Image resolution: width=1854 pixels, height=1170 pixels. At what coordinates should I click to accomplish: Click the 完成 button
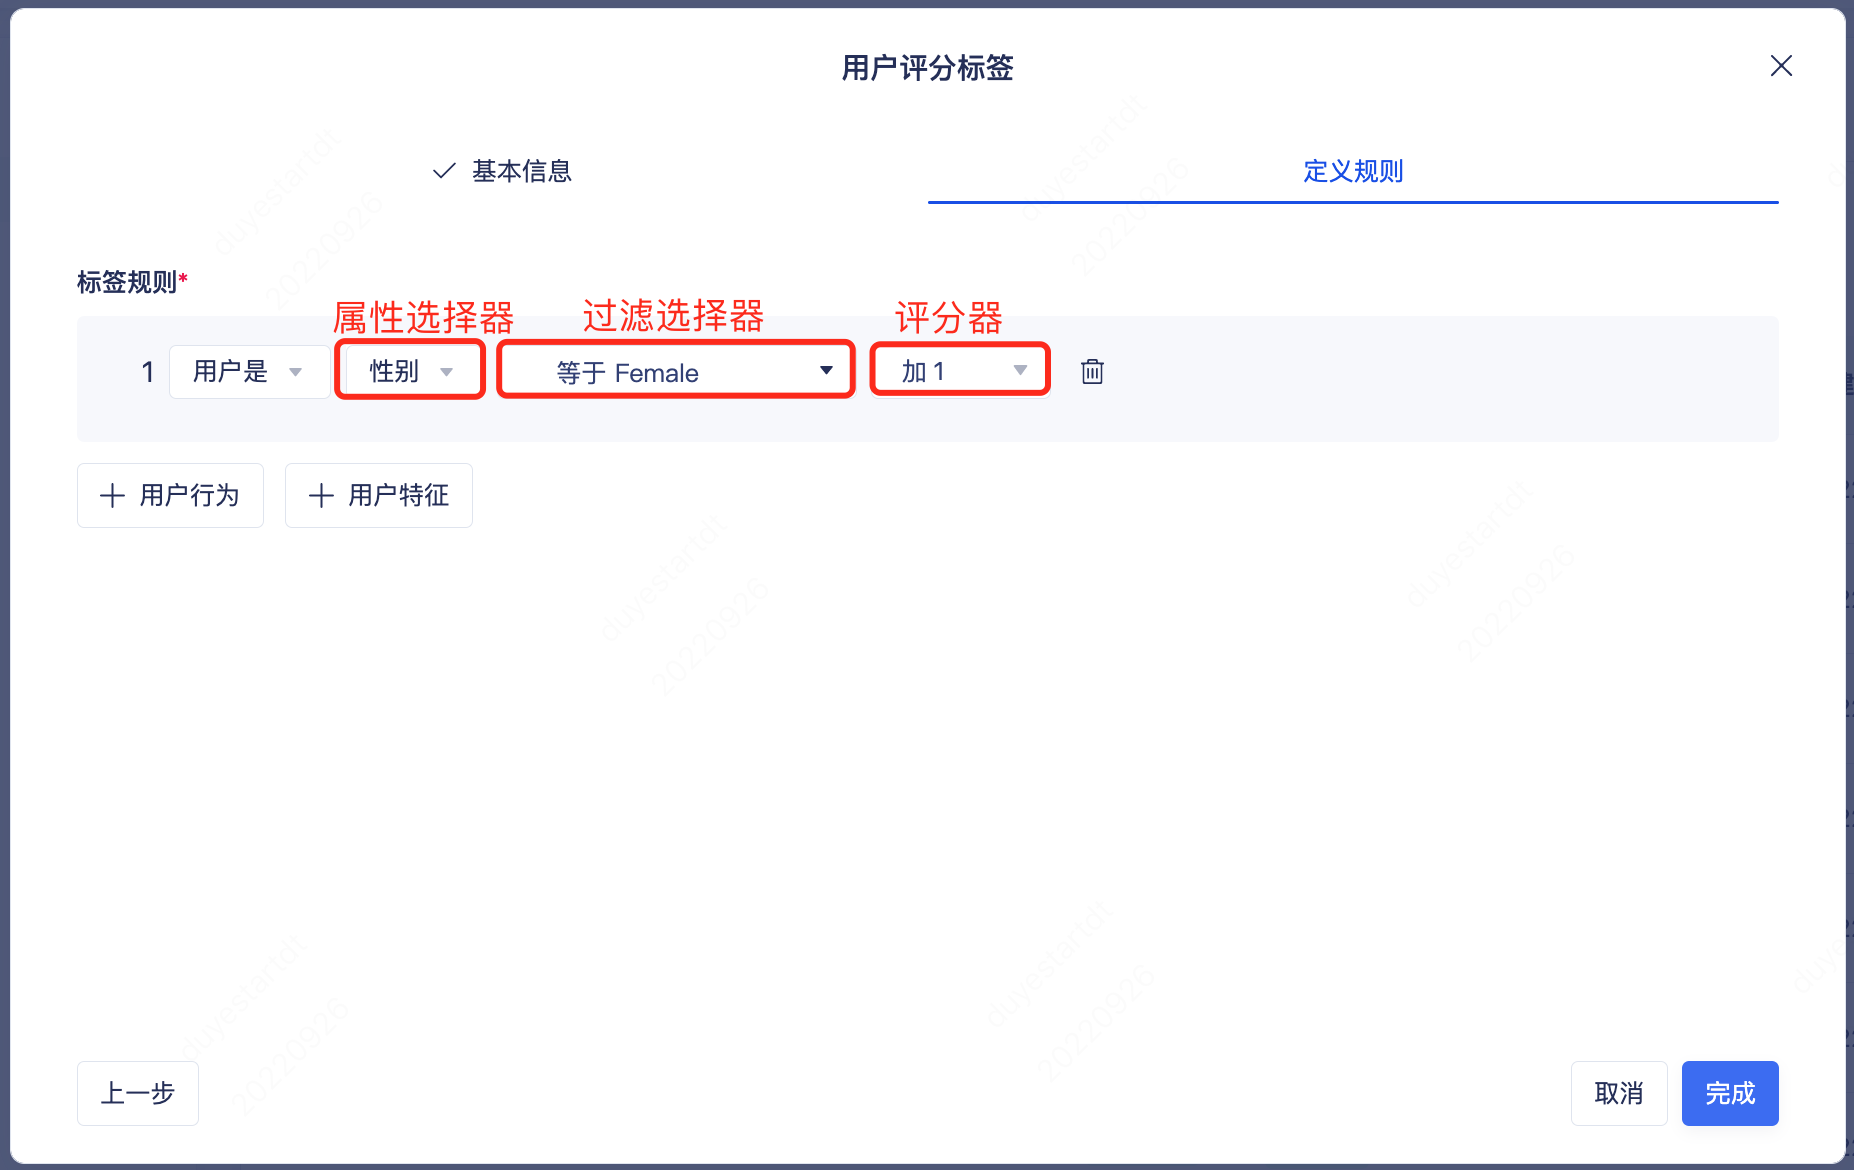point(1730,1093)
